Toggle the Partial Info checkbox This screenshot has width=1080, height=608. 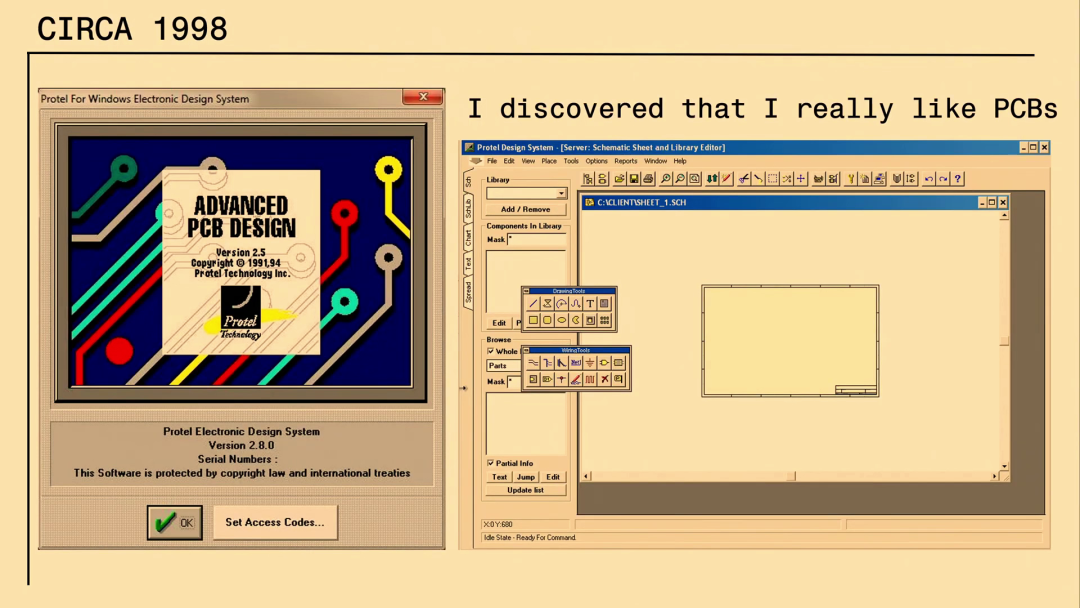(491, 463)
